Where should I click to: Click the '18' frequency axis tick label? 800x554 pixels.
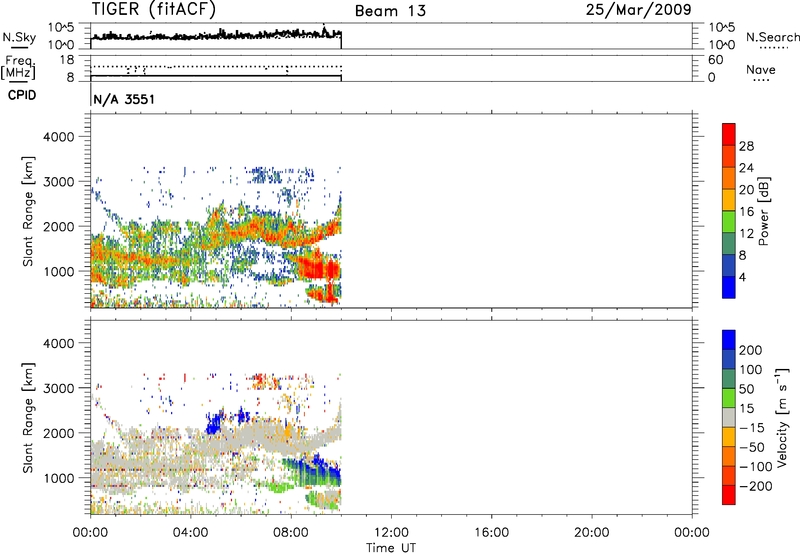pyautogui.click(x=67, y=60)
